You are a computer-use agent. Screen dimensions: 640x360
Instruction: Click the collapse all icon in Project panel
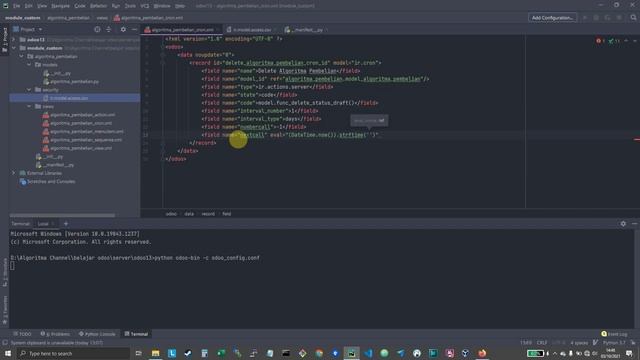(x=109, y=29)
